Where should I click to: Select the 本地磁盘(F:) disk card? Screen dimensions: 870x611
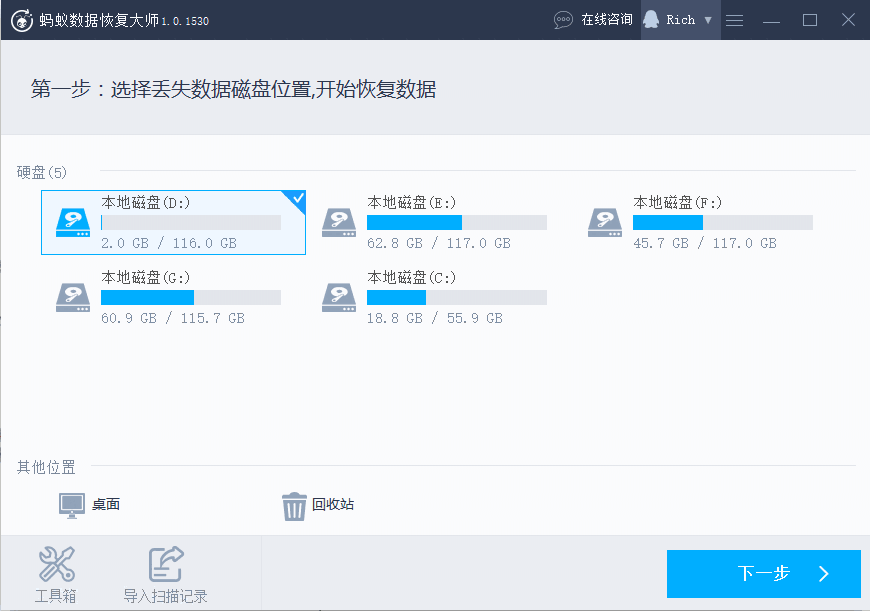[x=705, y=222]
